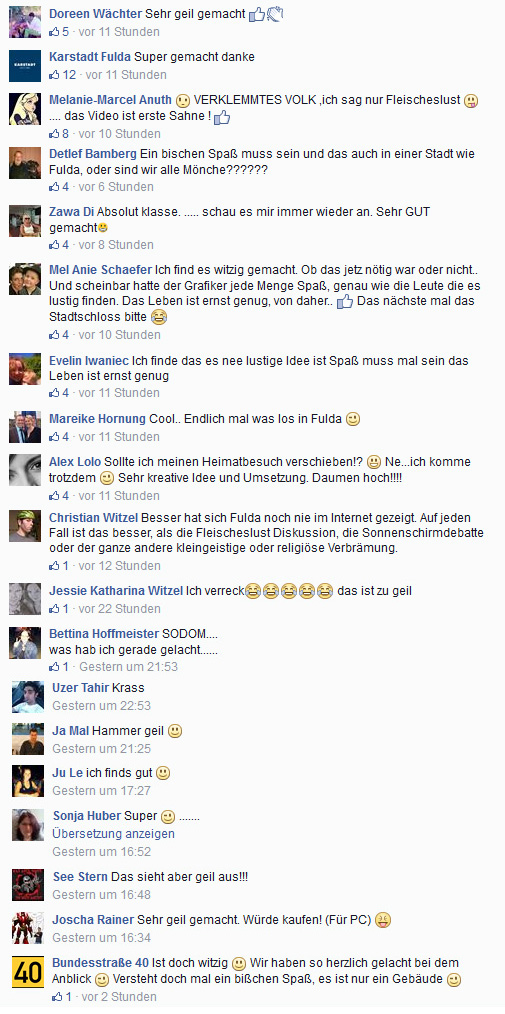Image resolution: width=505 pixels, height=1014 pixels.
Task: Open Doreen Wächter's profile name
Action: (x=96, y=14)
